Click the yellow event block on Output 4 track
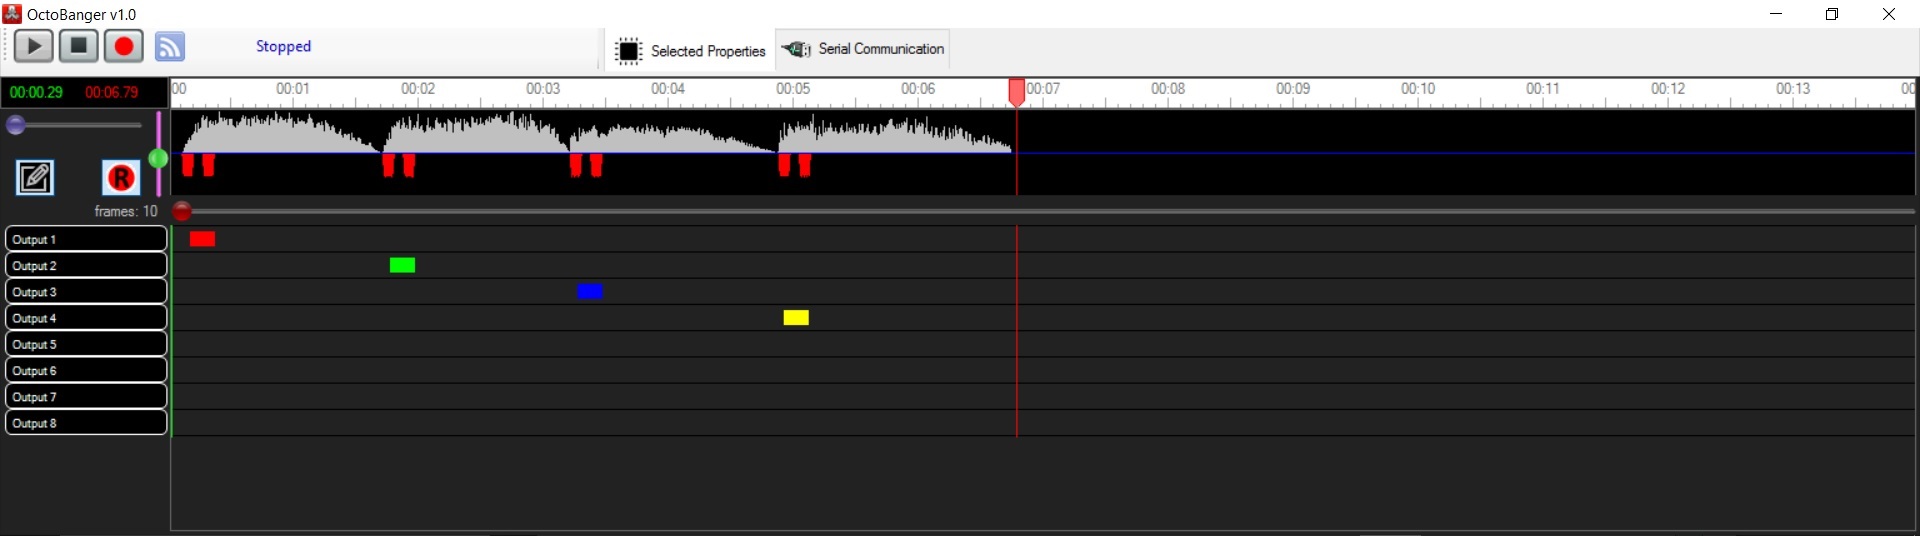 click(x=796, y=317)
